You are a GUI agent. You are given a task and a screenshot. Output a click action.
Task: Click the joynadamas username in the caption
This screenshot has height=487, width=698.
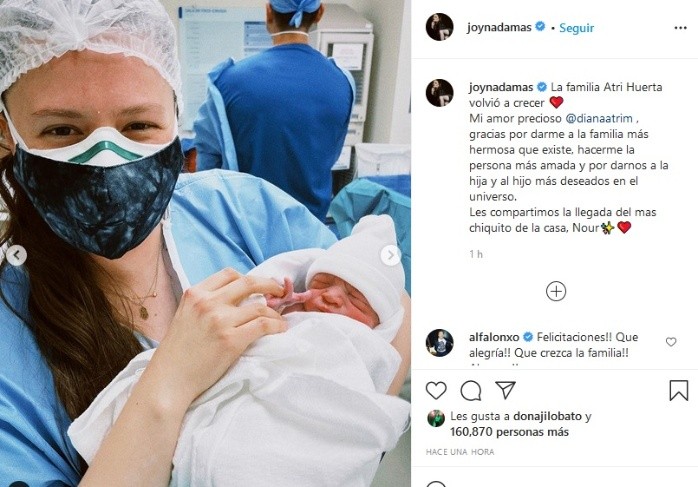coord(501,87)
